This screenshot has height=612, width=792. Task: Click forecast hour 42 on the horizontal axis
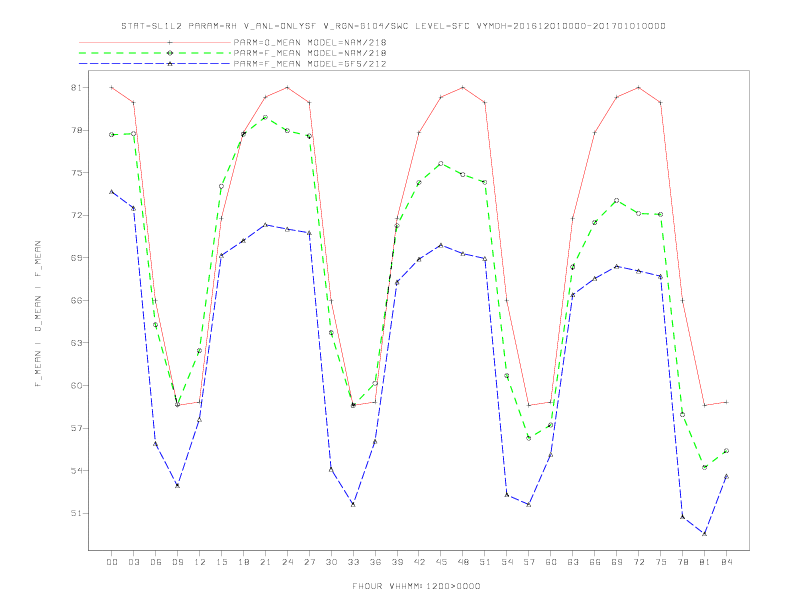419,562
